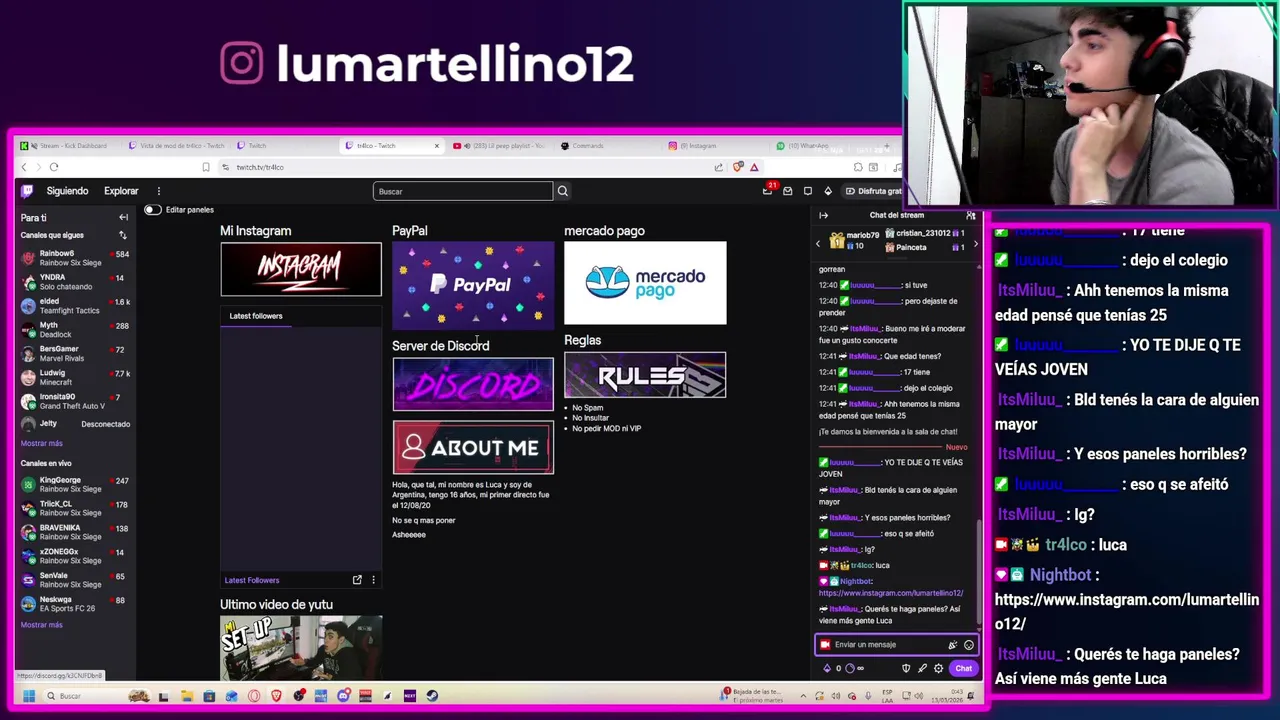
Task: Open the Siguiendo tab
Action: 67,191
